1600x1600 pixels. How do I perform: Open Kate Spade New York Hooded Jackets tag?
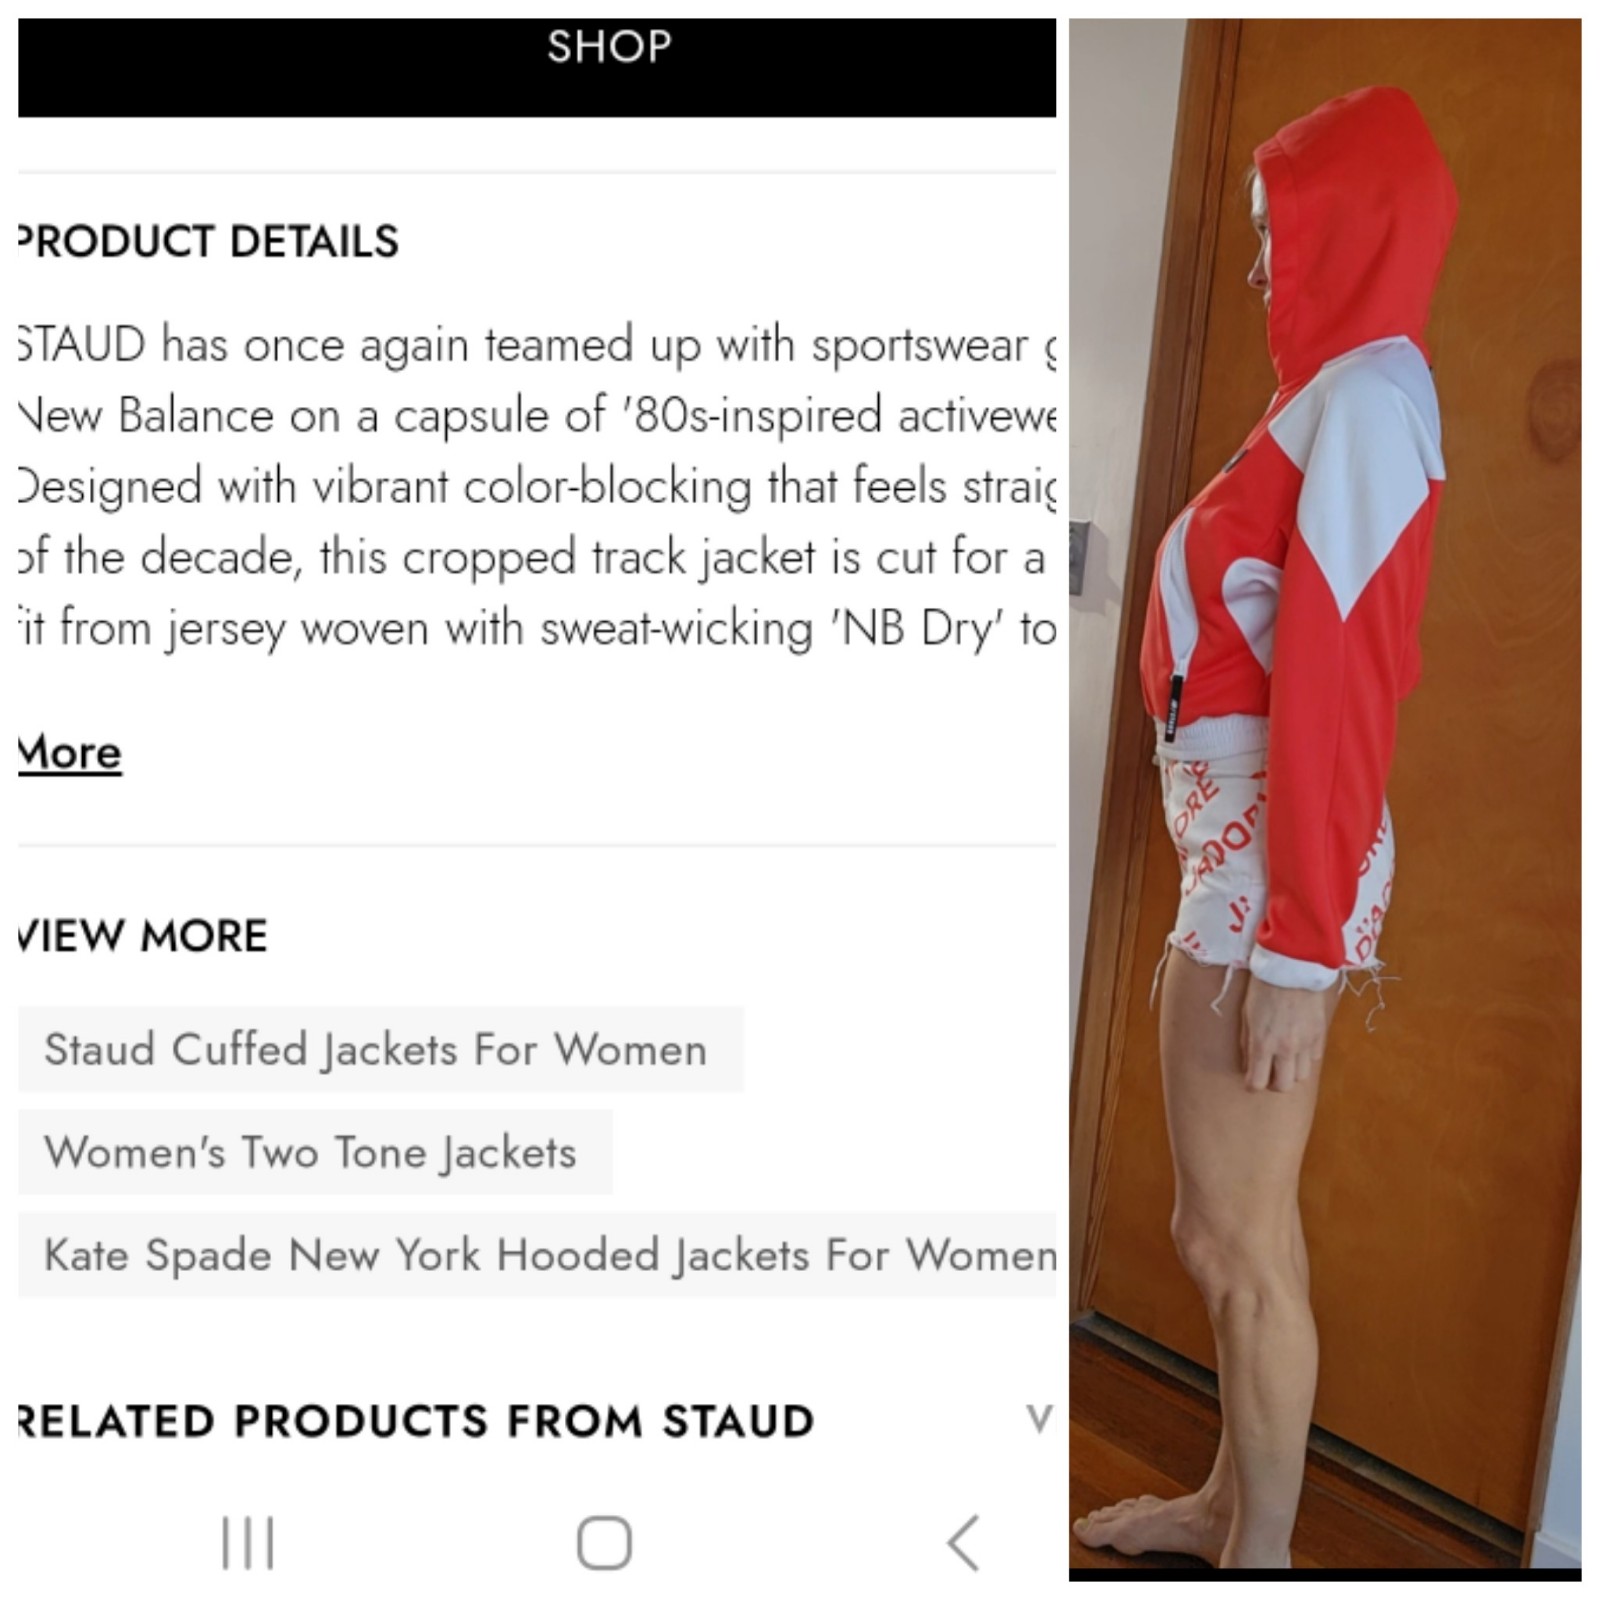pyautogui.click(x=537, y=1255)
